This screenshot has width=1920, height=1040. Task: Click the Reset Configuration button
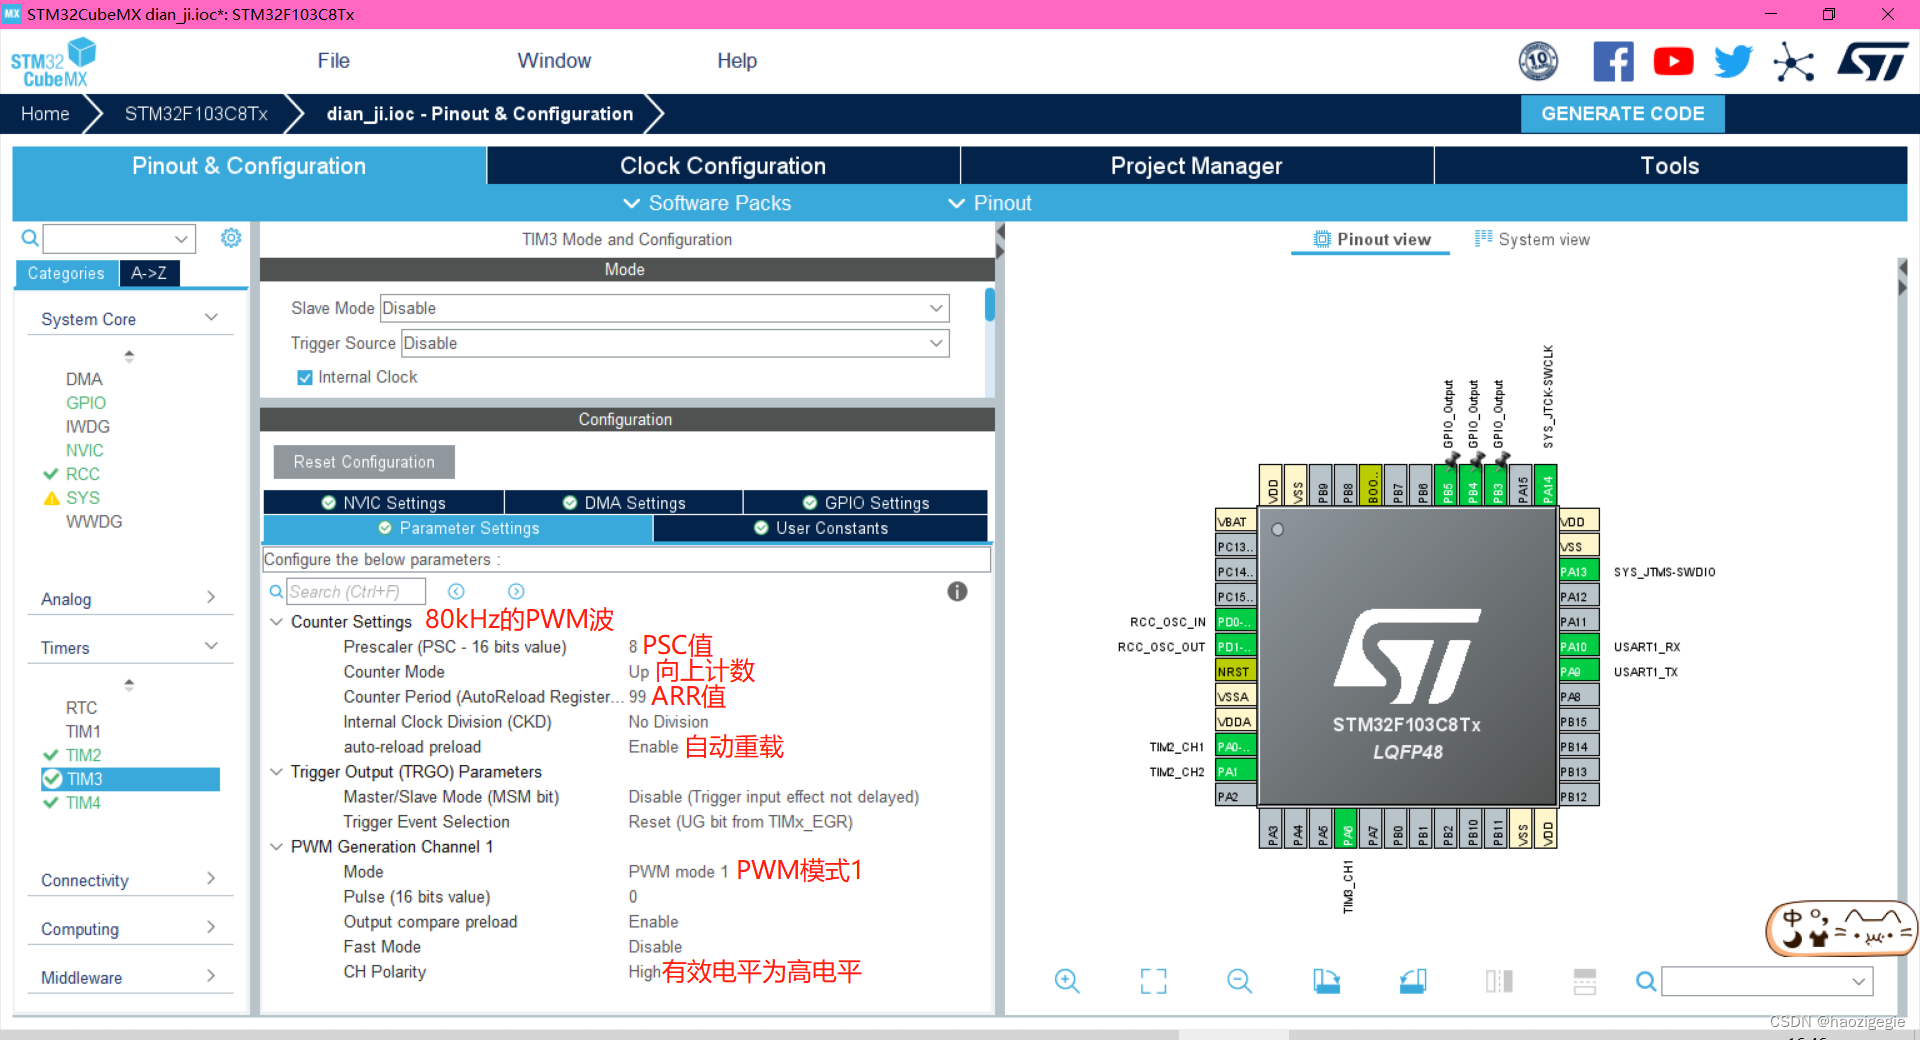click(x=364, y=462)
